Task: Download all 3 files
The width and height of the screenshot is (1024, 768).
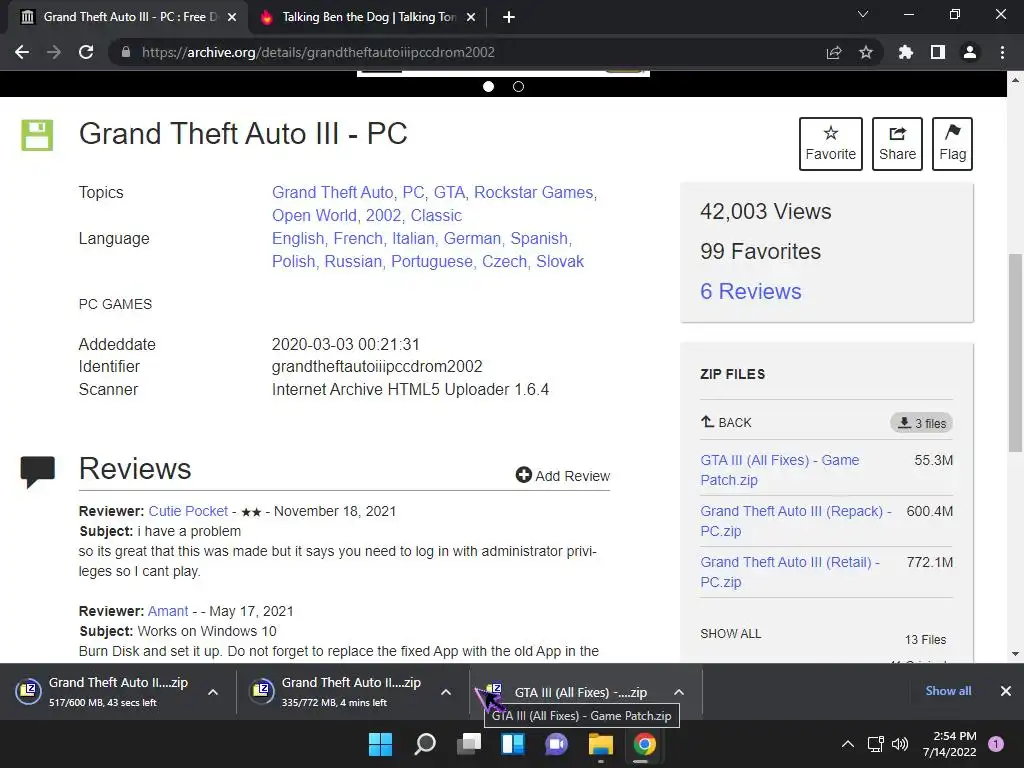Action: 921,423
